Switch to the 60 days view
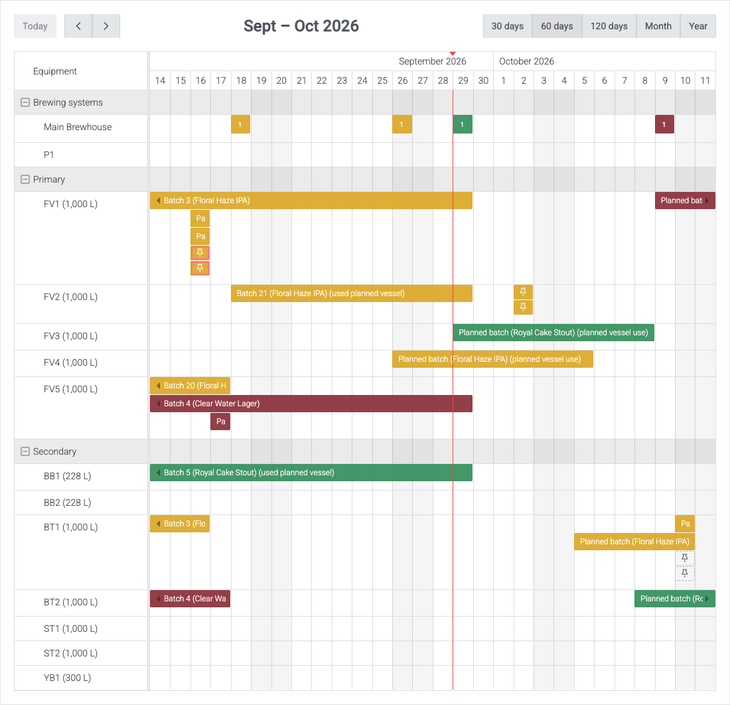730x705 pixels. point(557,26)
